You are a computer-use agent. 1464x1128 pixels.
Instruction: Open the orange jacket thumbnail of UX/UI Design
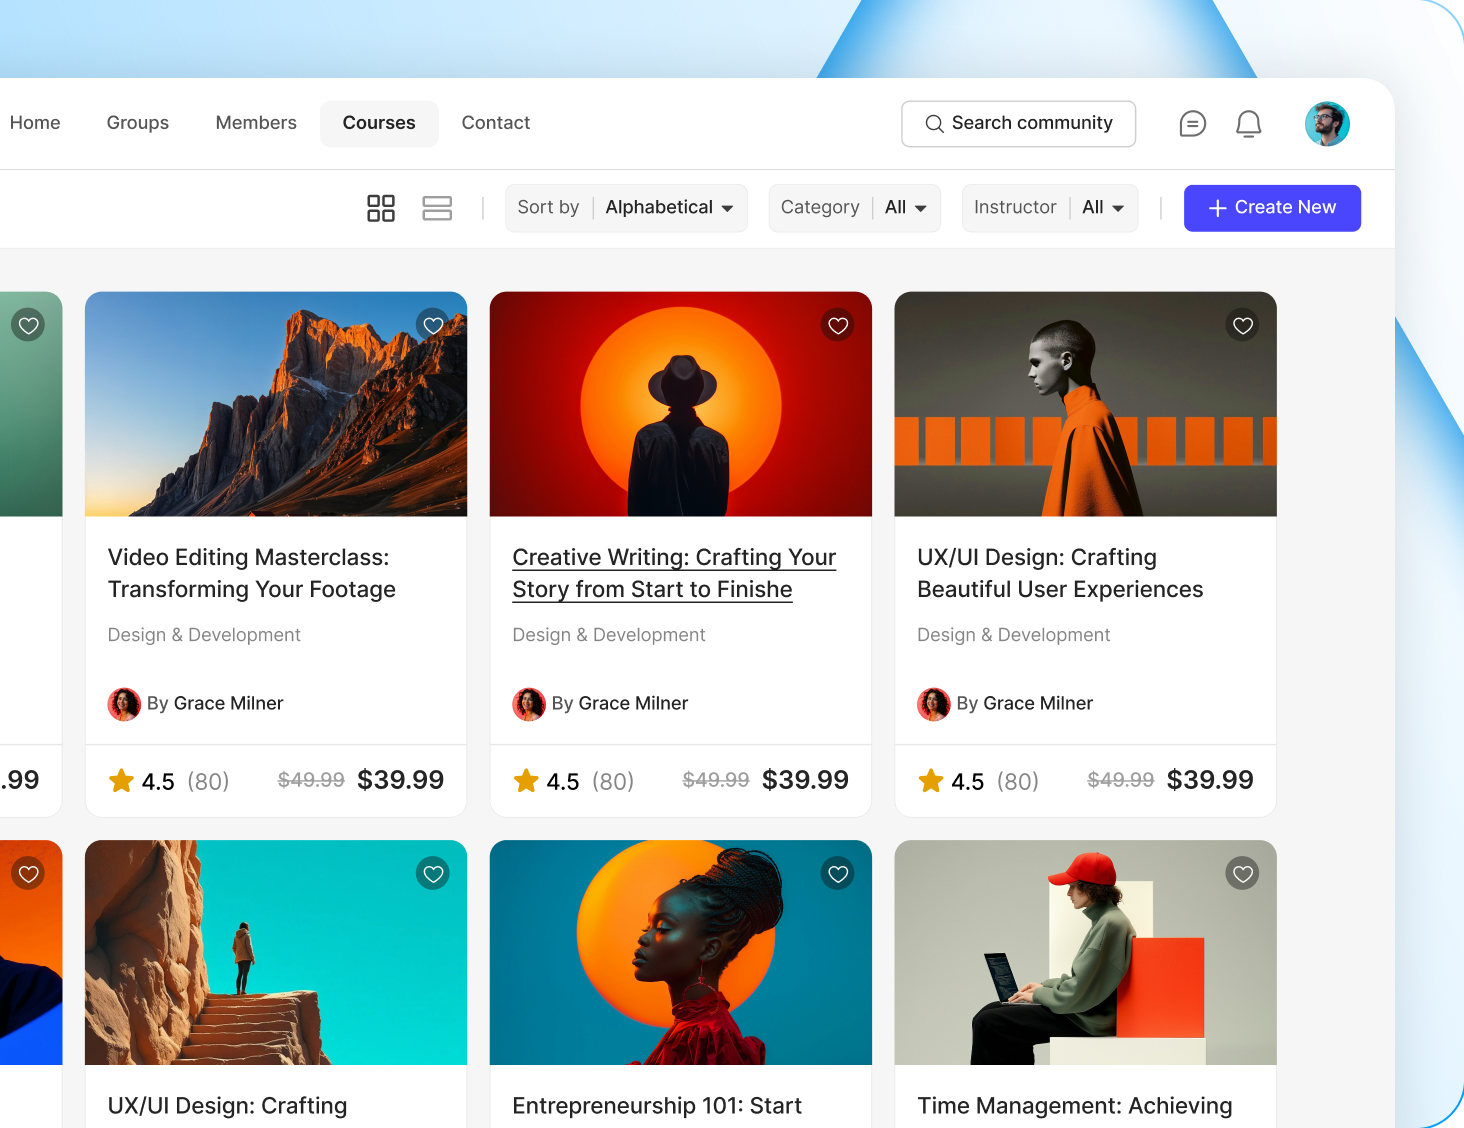[x=1085, y=404]
